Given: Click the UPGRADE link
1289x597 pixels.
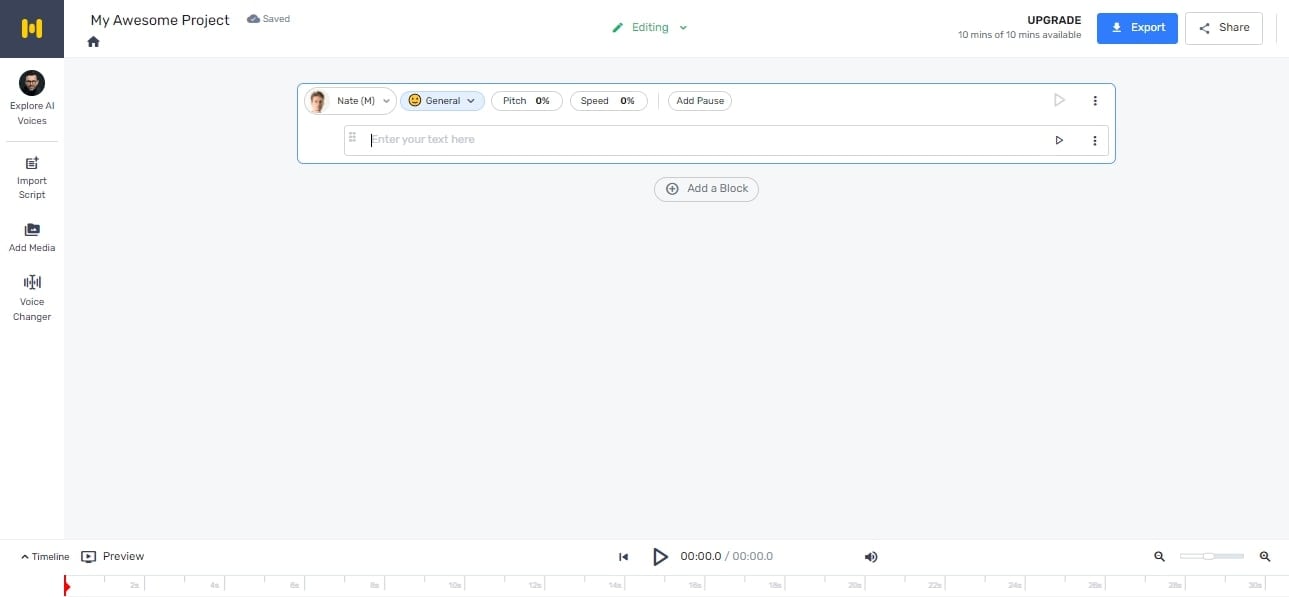Looking at the screenshot, I should [x=1054, y=20].
